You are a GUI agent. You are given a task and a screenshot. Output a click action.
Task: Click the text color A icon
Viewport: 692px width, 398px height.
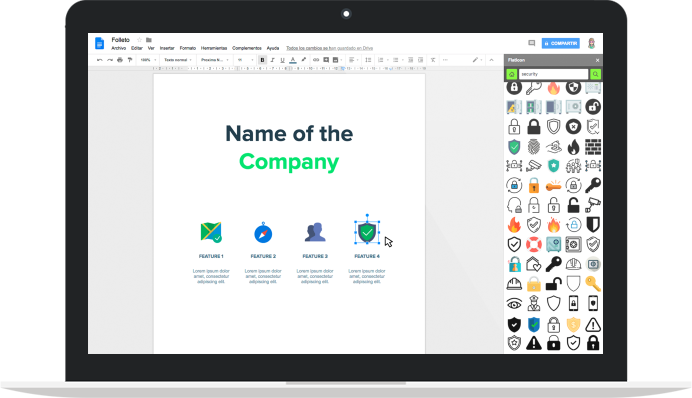tap(293, 60)
